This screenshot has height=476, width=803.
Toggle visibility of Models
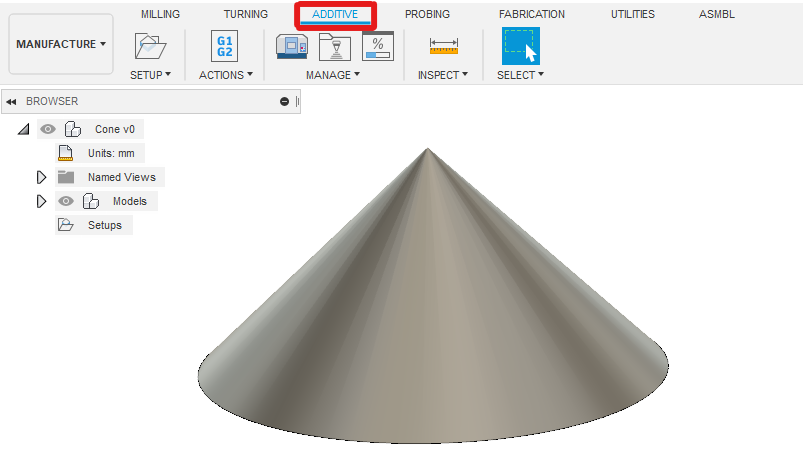pos(66,201)
